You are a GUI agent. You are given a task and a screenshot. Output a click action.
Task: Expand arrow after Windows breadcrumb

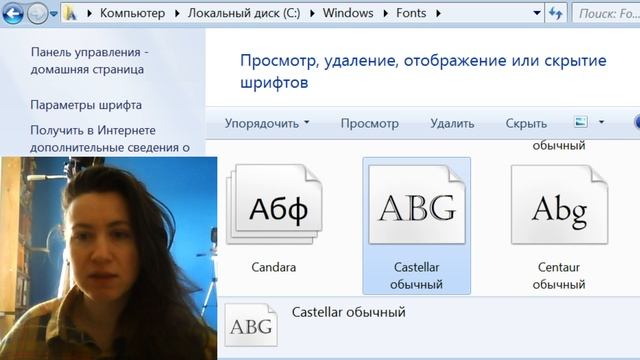(385, 13)
